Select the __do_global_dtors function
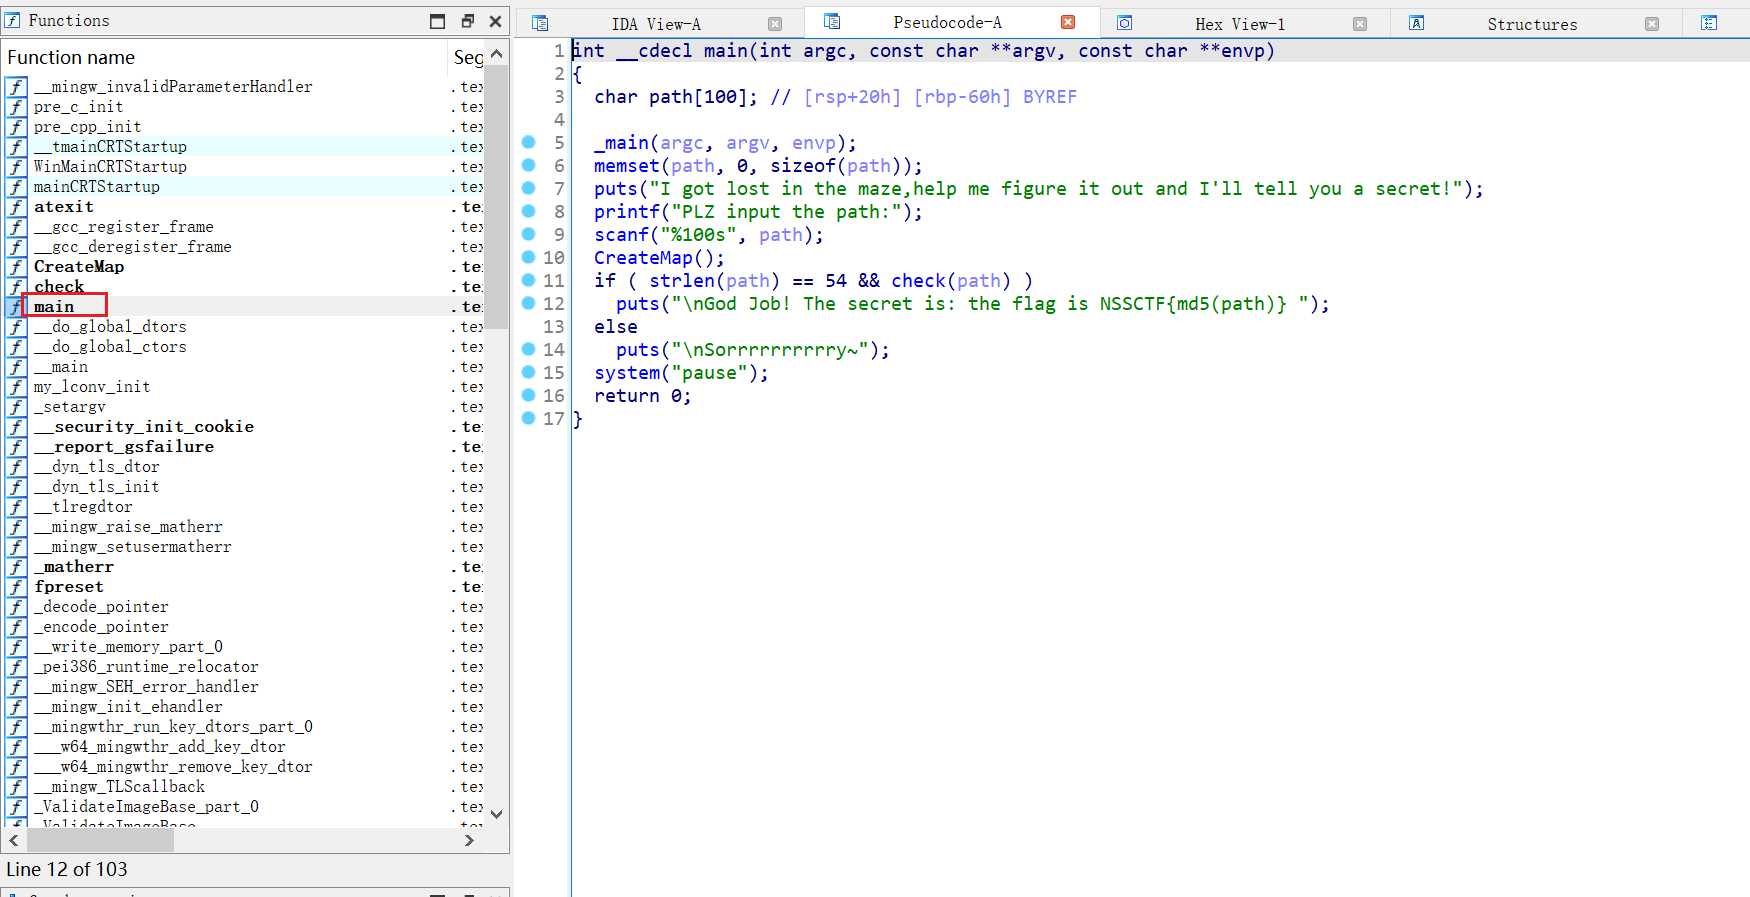Viewport: 1750px width, 897px height. click(x=110, y=327)
